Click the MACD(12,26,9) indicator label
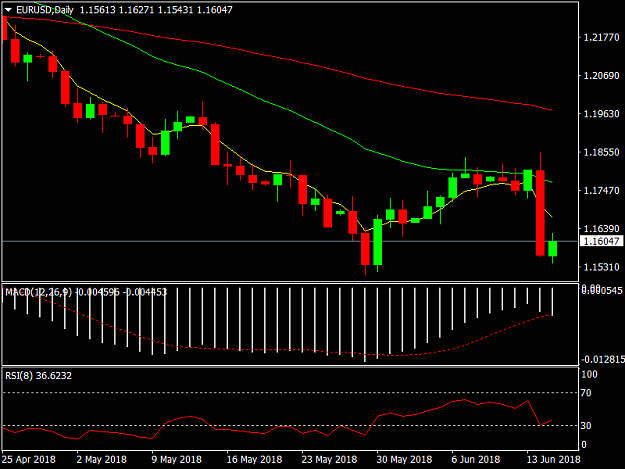 coord(39,292)
